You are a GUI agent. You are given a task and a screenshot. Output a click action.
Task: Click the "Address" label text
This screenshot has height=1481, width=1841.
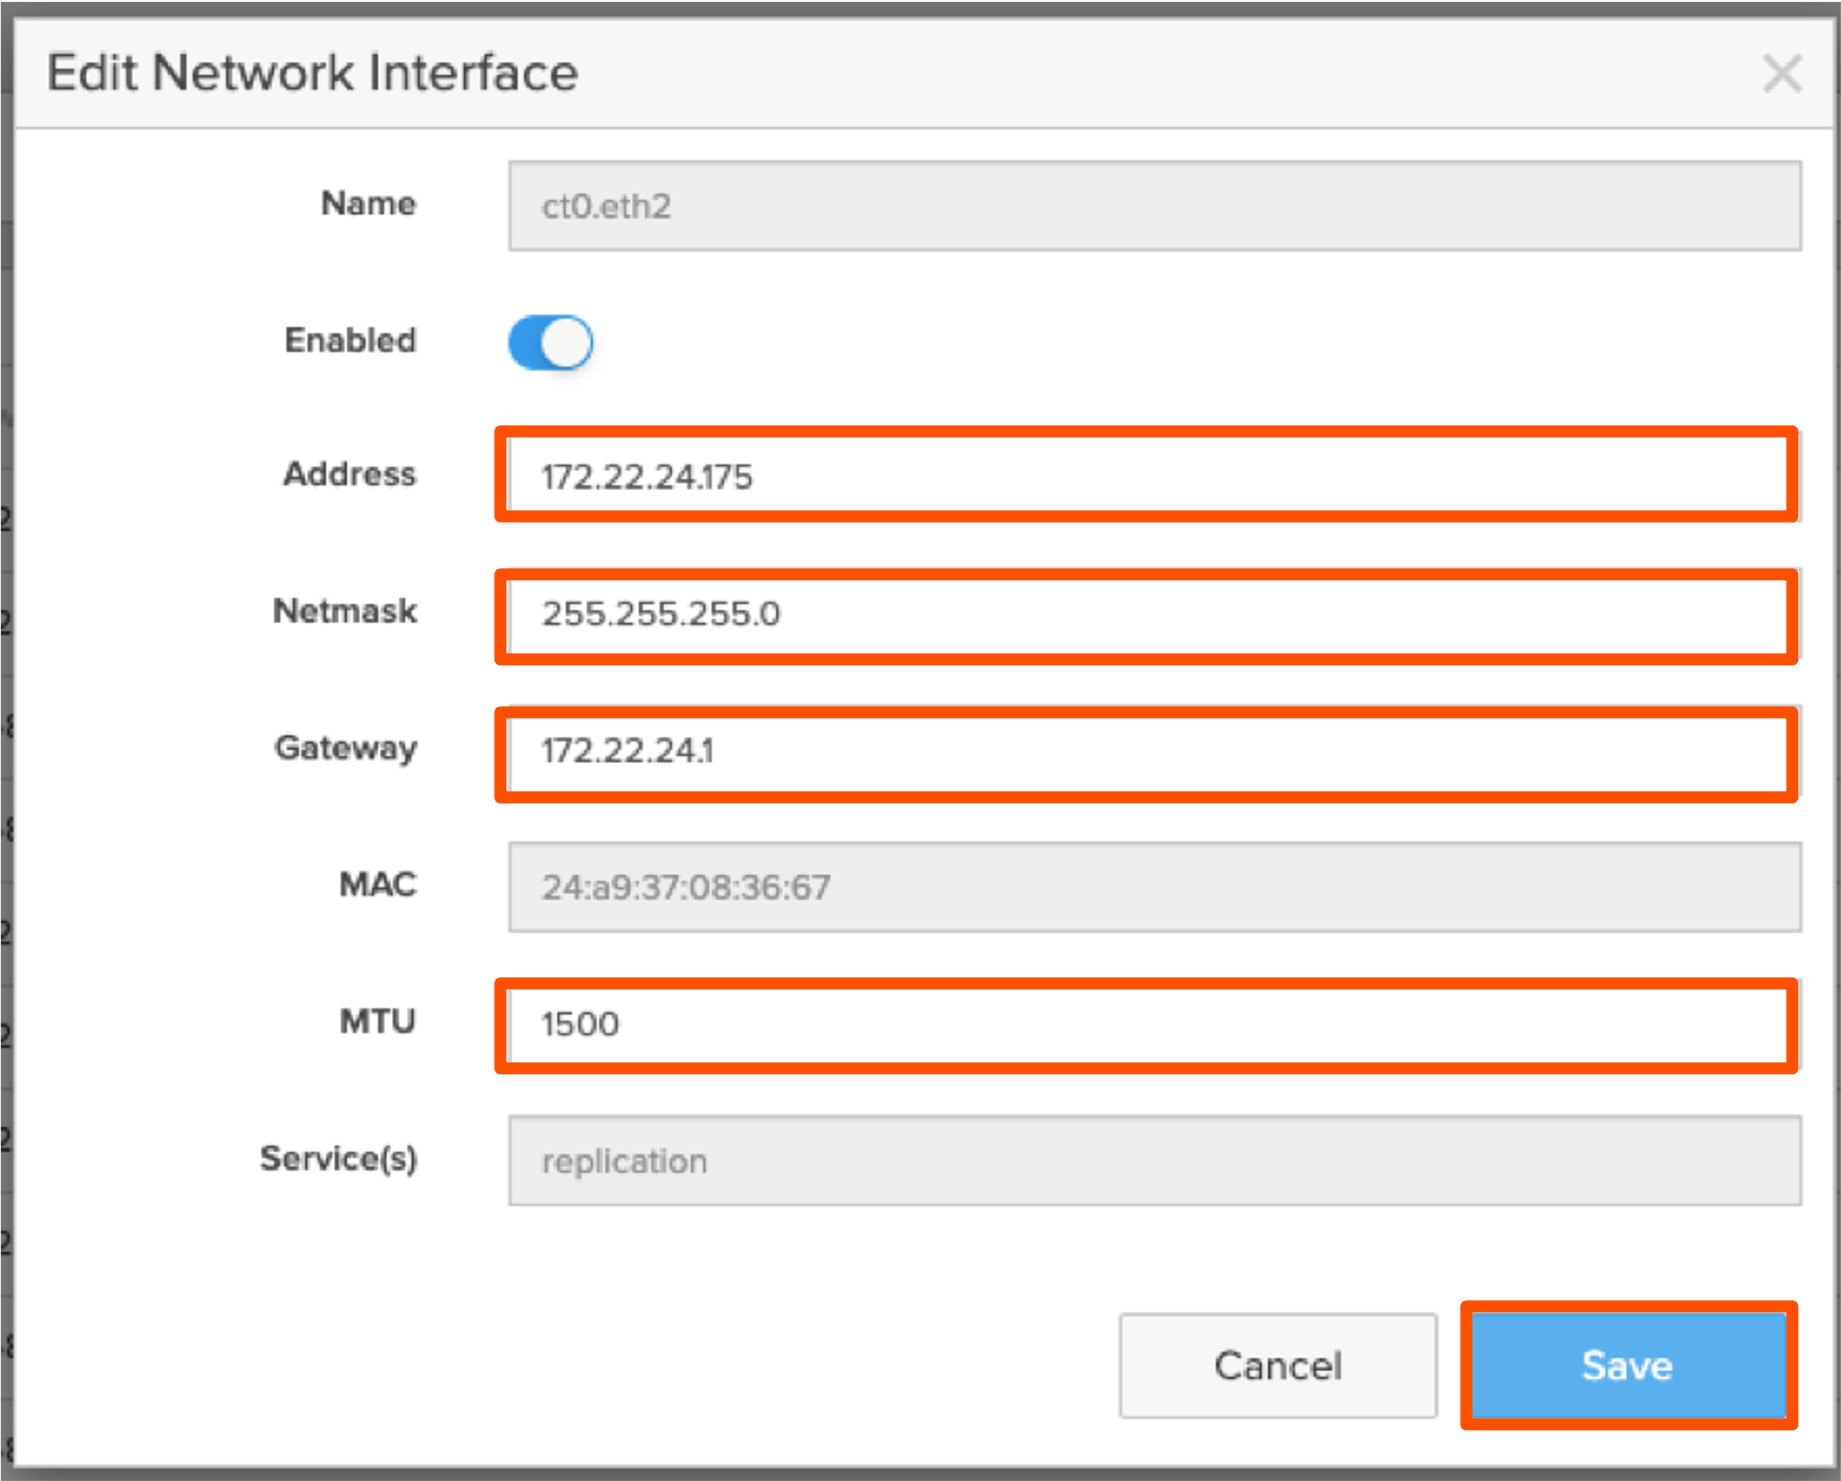point(349,474)
